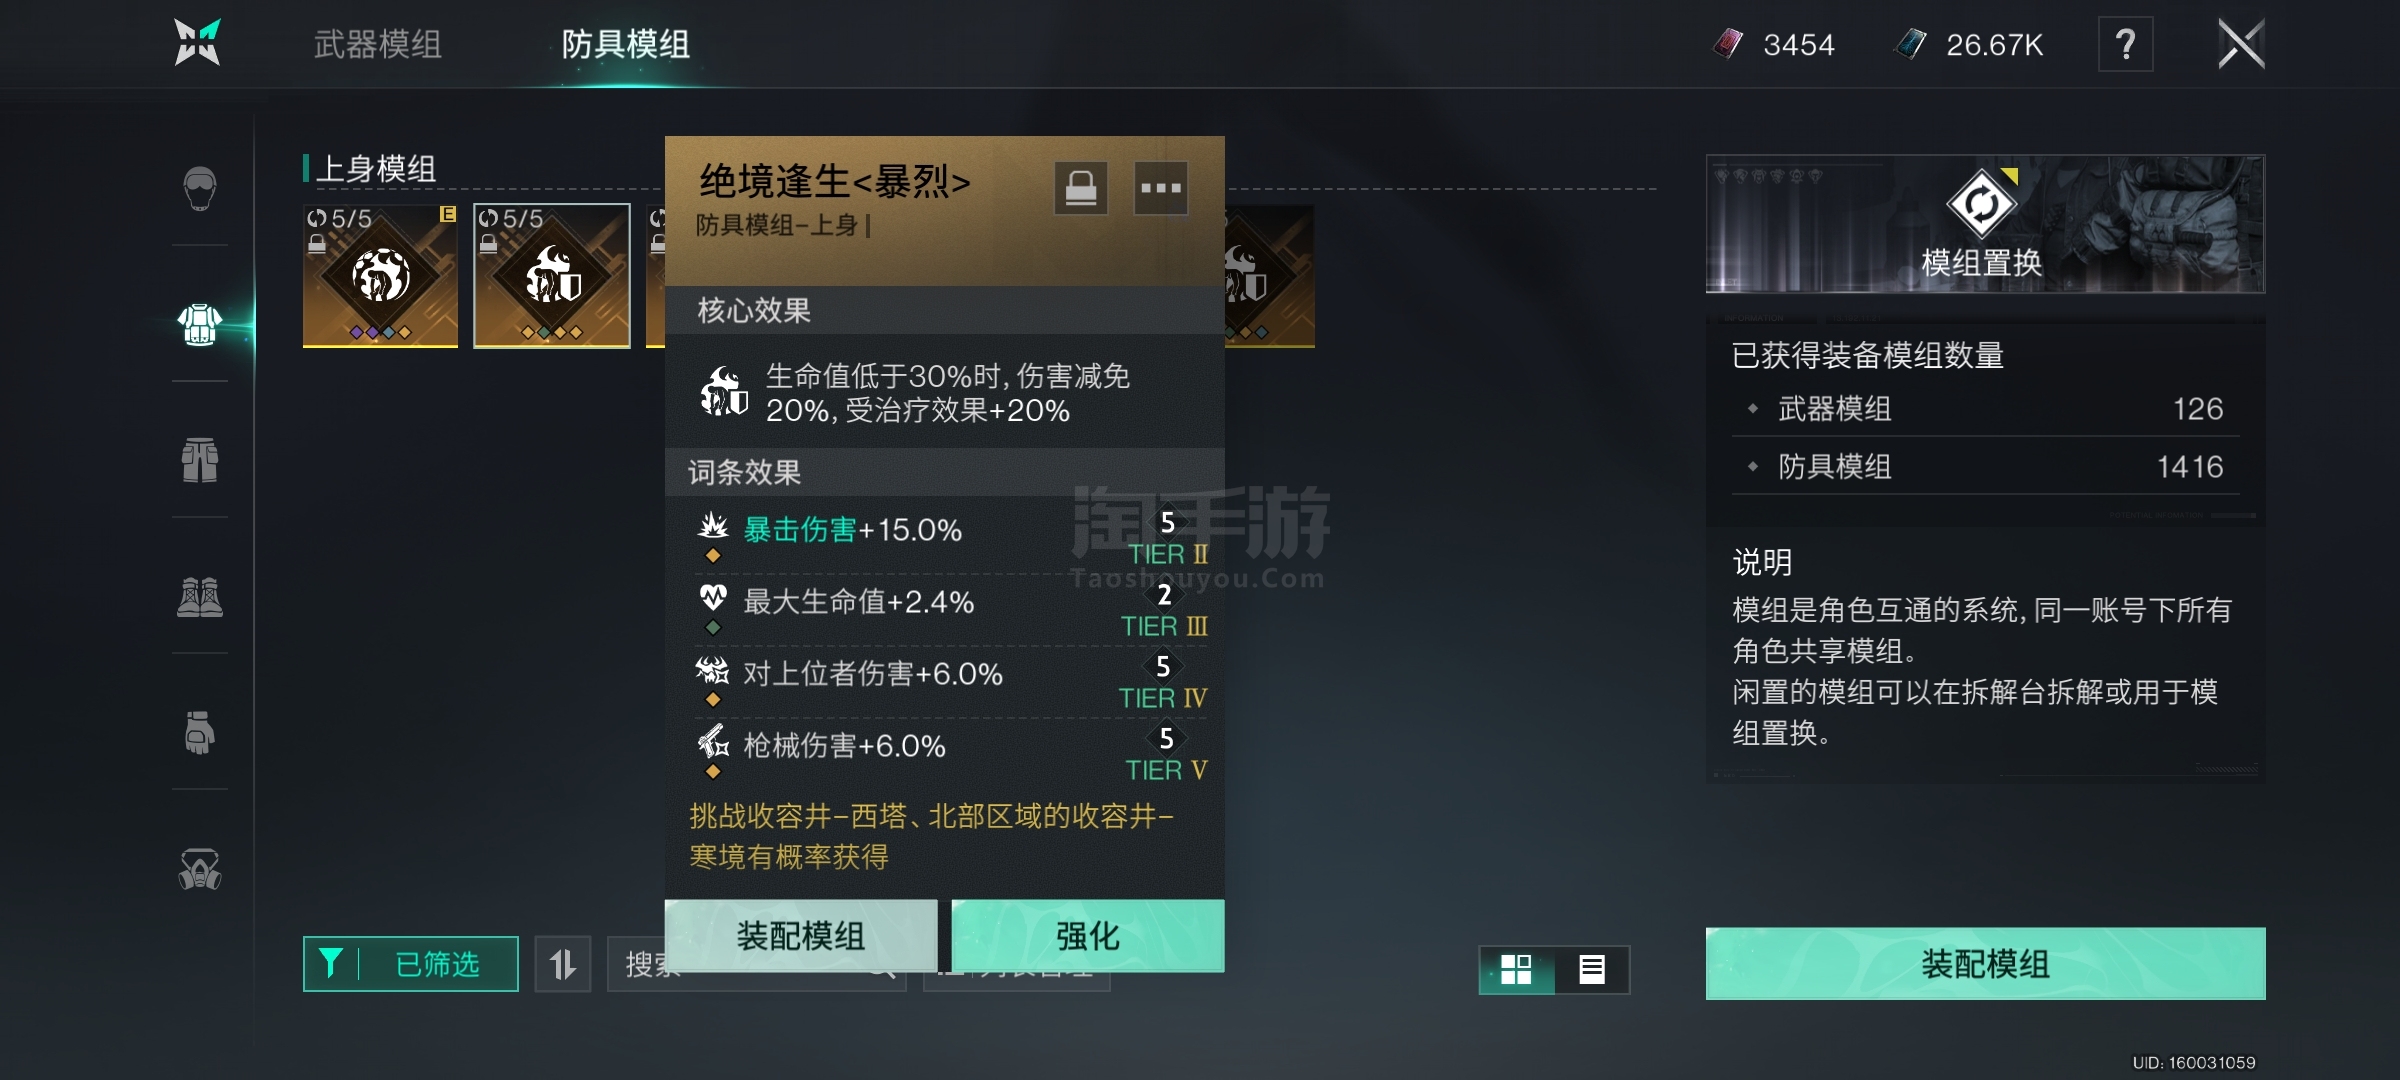Select the pants armor slot icon
Image resolution: width=2400 pixels, height=1080 pixels.
coord(200,460)
